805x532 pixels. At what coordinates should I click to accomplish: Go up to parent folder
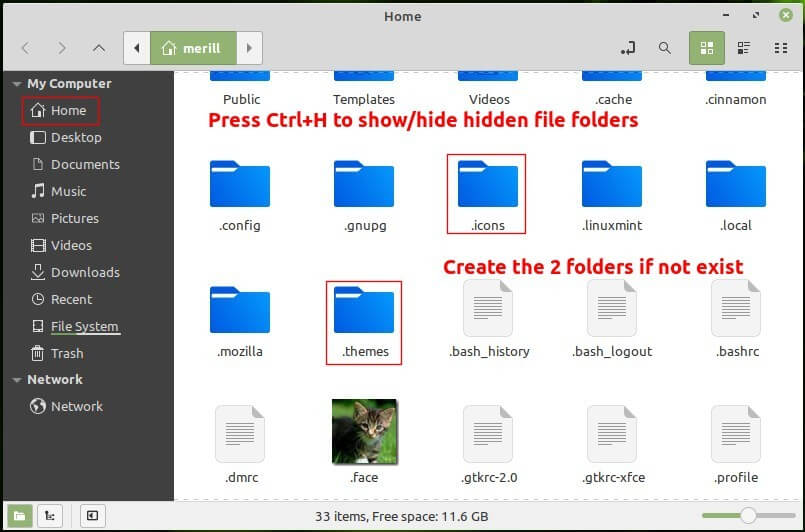98,47
